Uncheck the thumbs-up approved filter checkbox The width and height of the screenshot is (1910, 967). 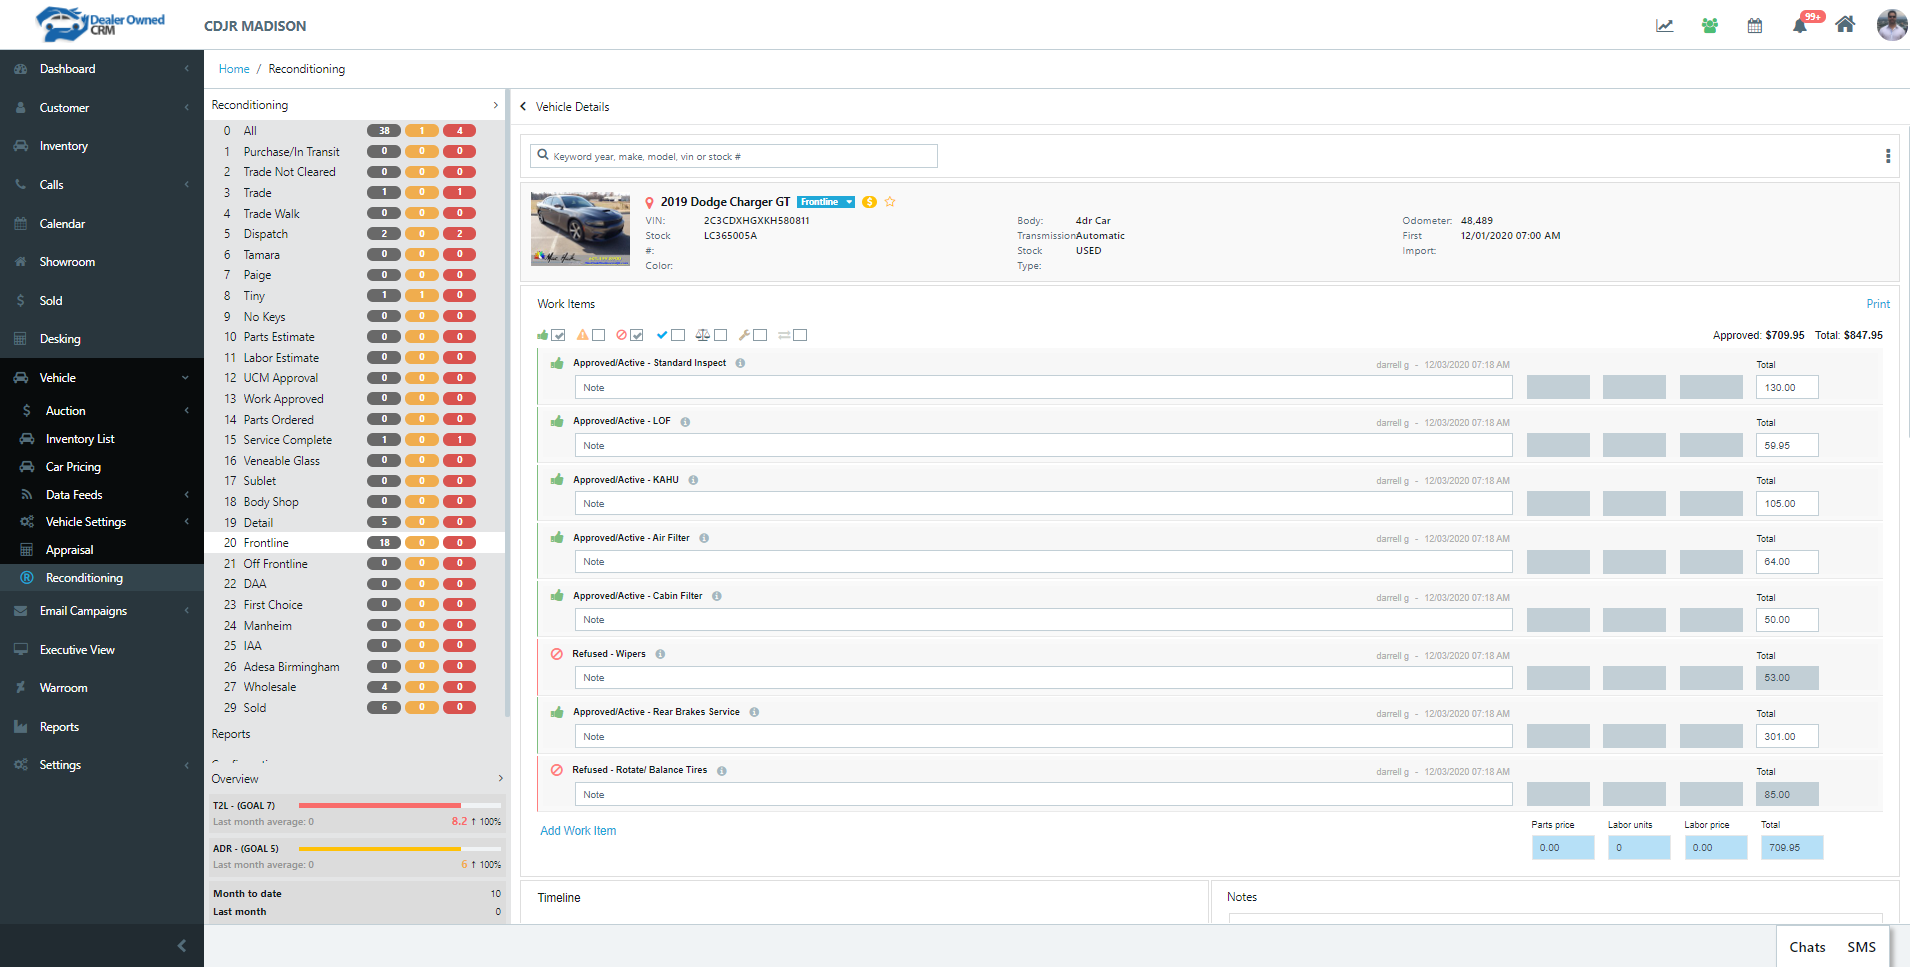click(x=559, y=335)
